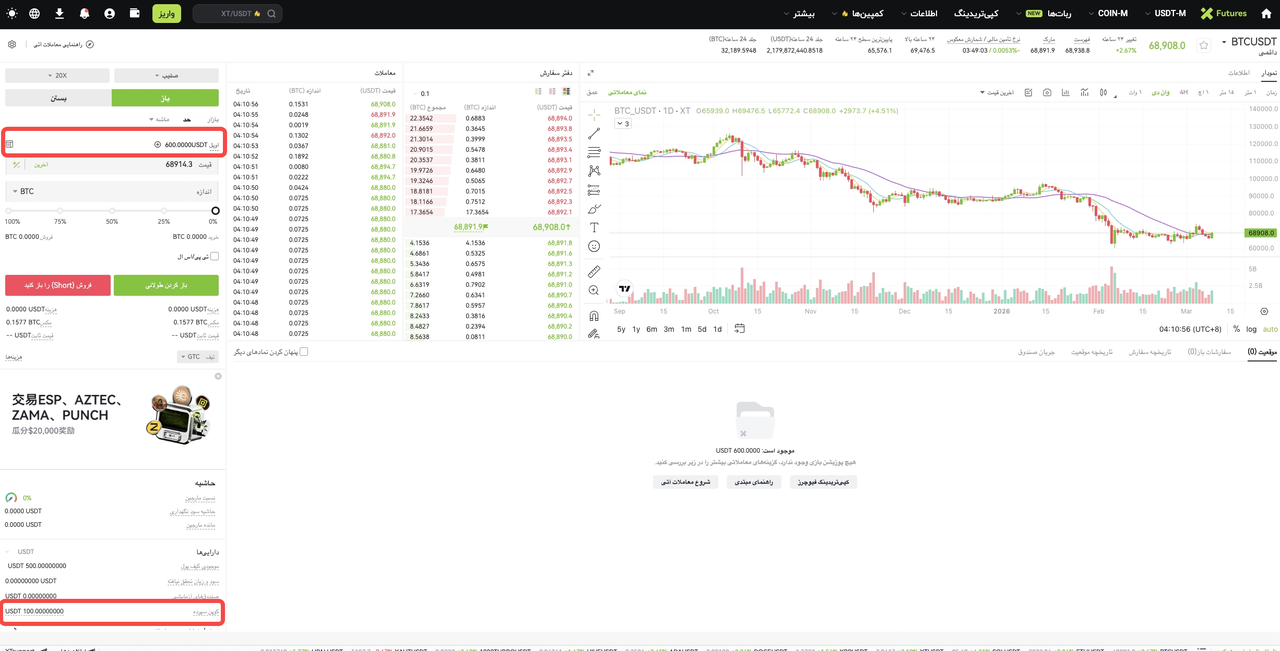The height and width of the screenshot is (651, 1280).
Task: Click the green deposit (واریز) button
Action: (167, 14)
